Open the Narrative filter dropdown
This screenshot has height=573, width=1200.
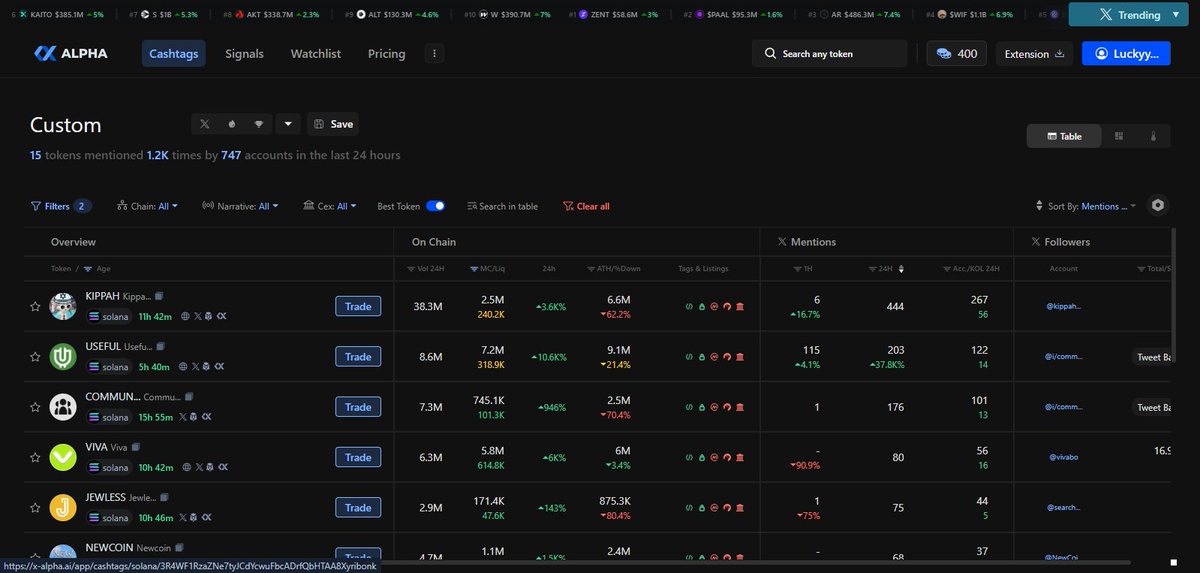[x=240, y=206]
